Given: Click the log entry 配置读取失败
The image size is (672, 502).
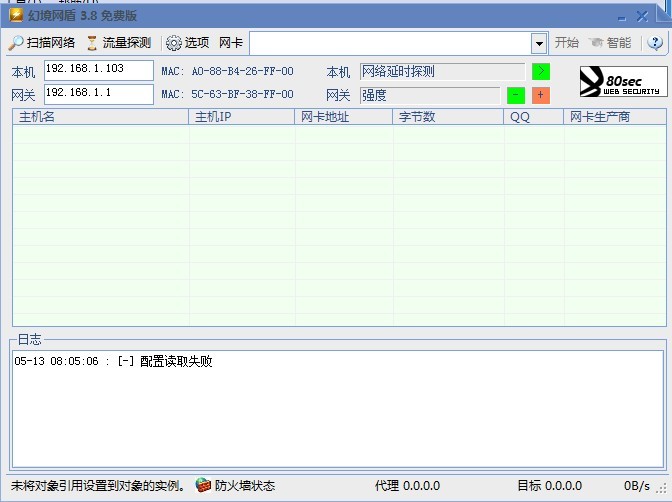Looking at the screenshot, I should pyautogui.click(x=114, y=361).
